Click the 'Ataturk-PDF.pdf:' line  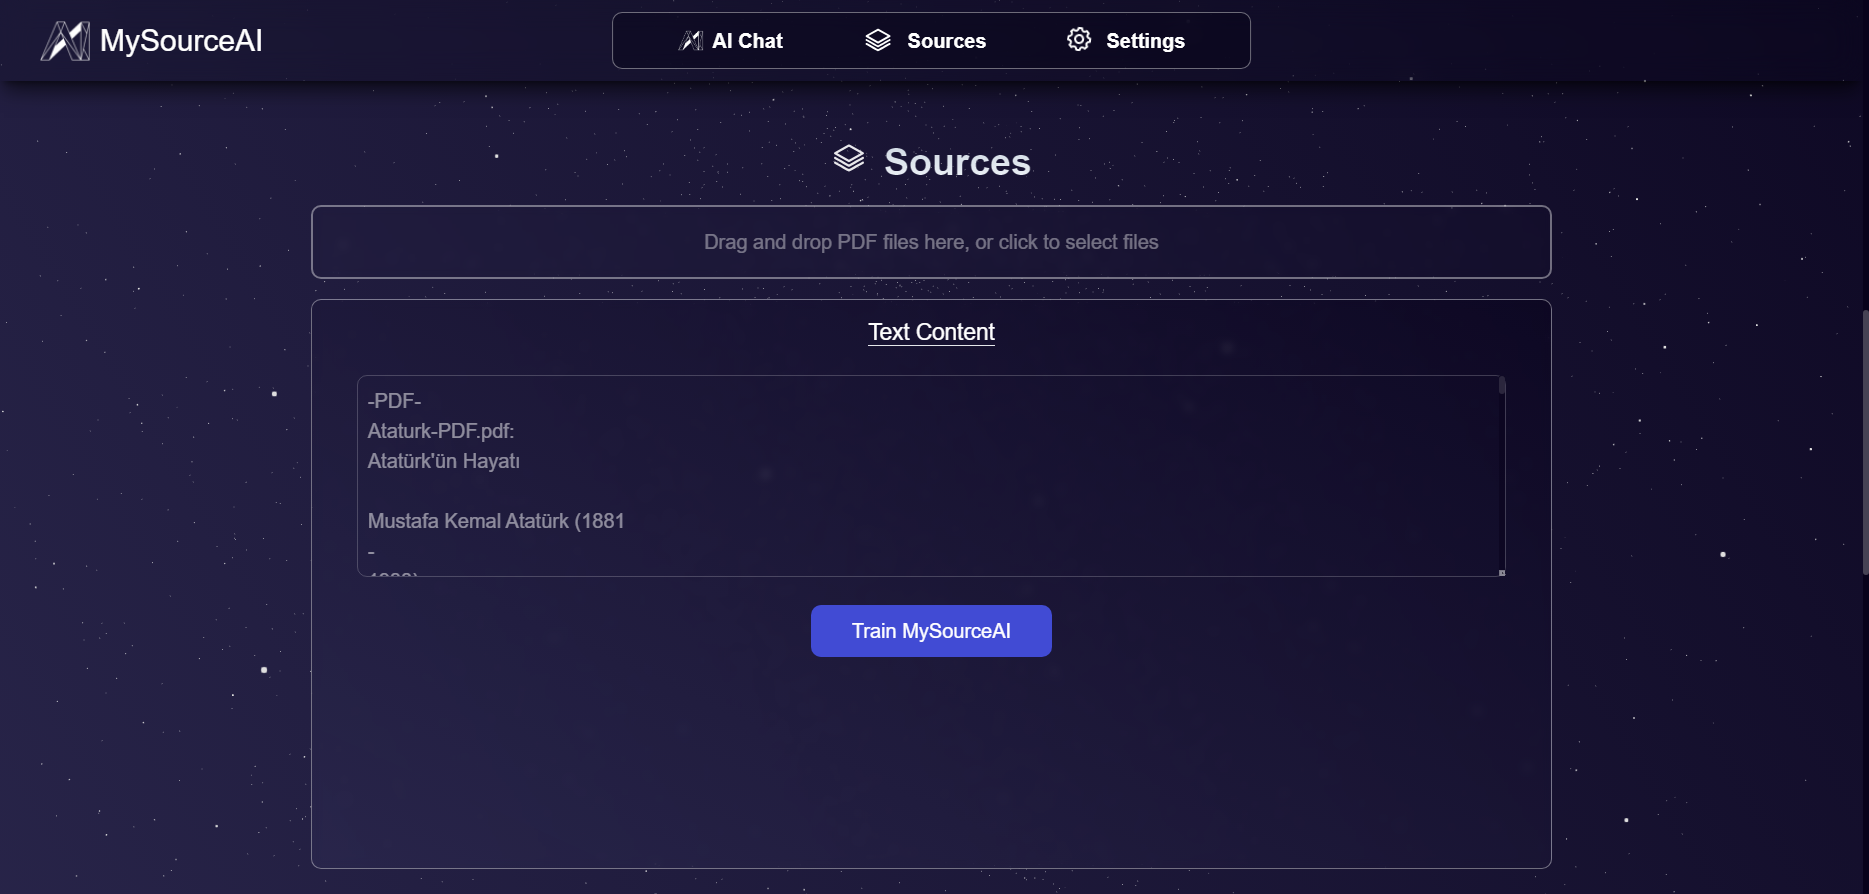tap(441, 431)
